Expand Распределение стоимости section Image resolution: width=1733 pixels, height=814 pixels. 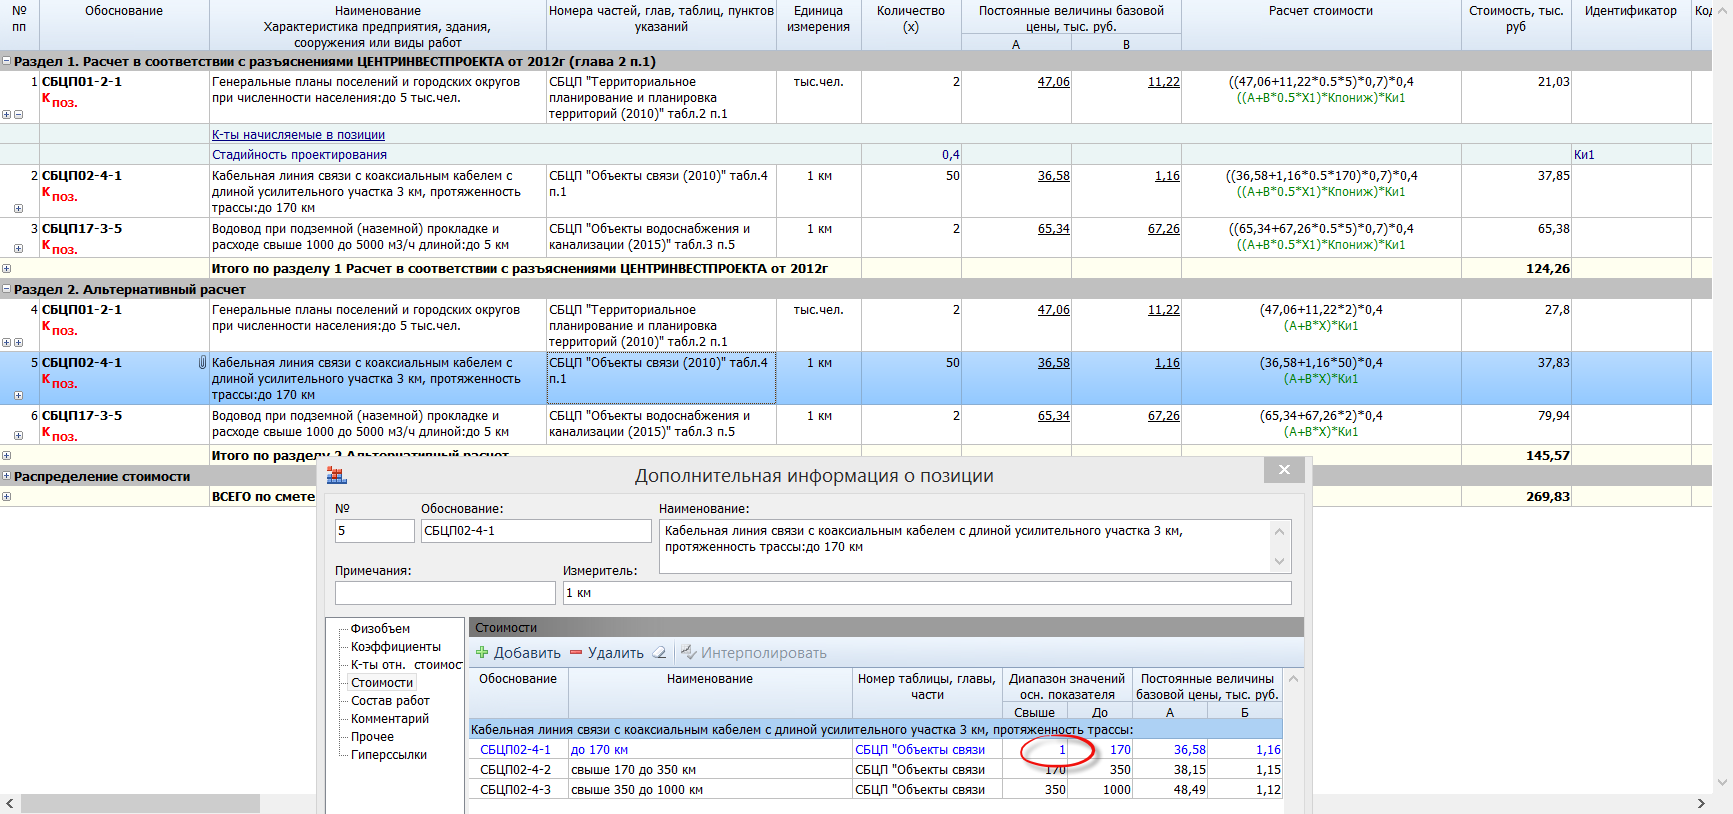(7, 477)
